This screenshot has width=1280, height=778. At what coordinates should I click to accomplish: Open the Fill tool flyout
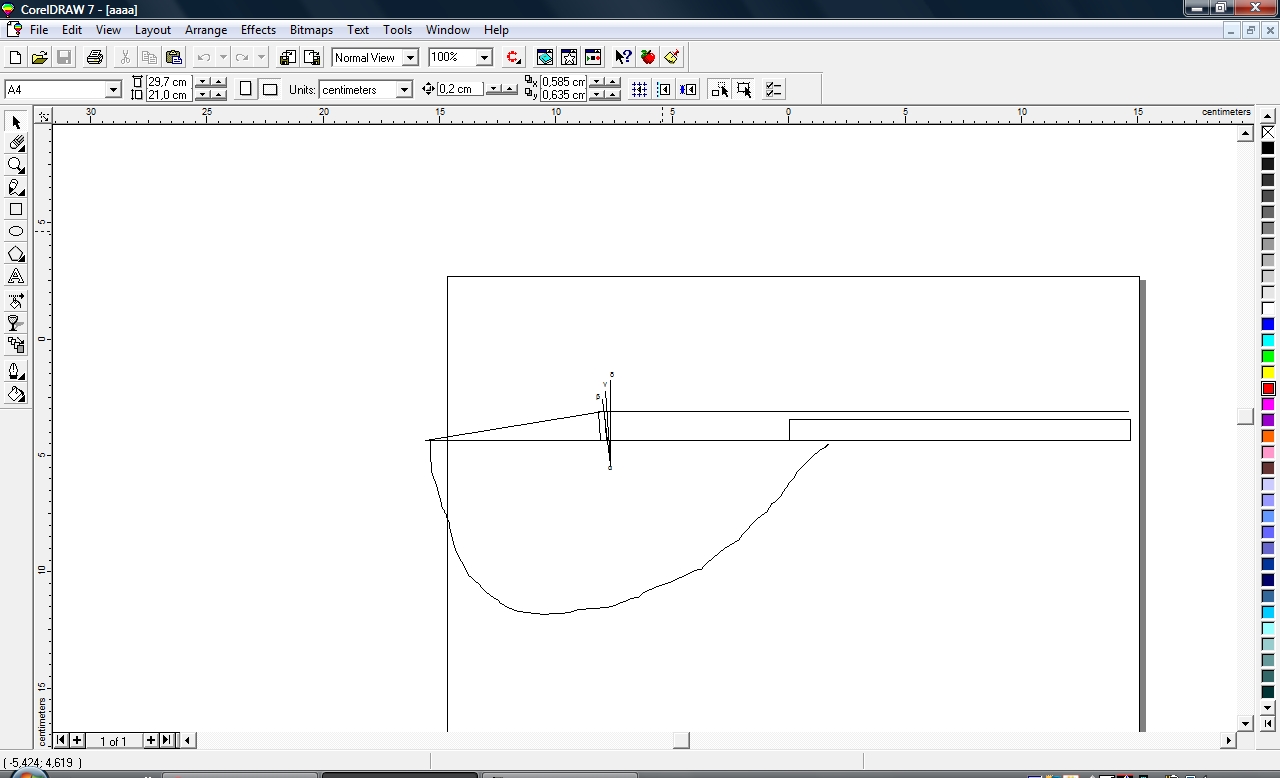coord(16,395)
